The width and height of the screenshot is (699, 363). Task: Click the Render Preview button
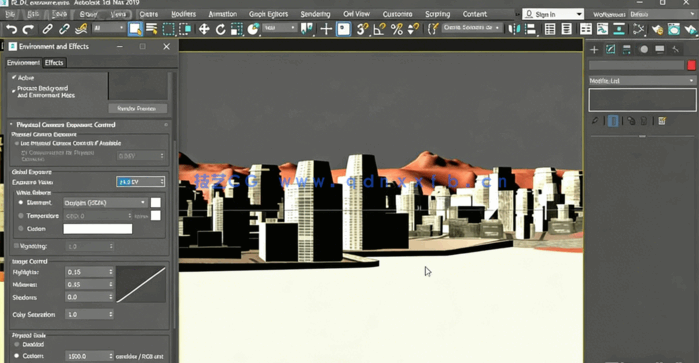(x=138, y=108)
